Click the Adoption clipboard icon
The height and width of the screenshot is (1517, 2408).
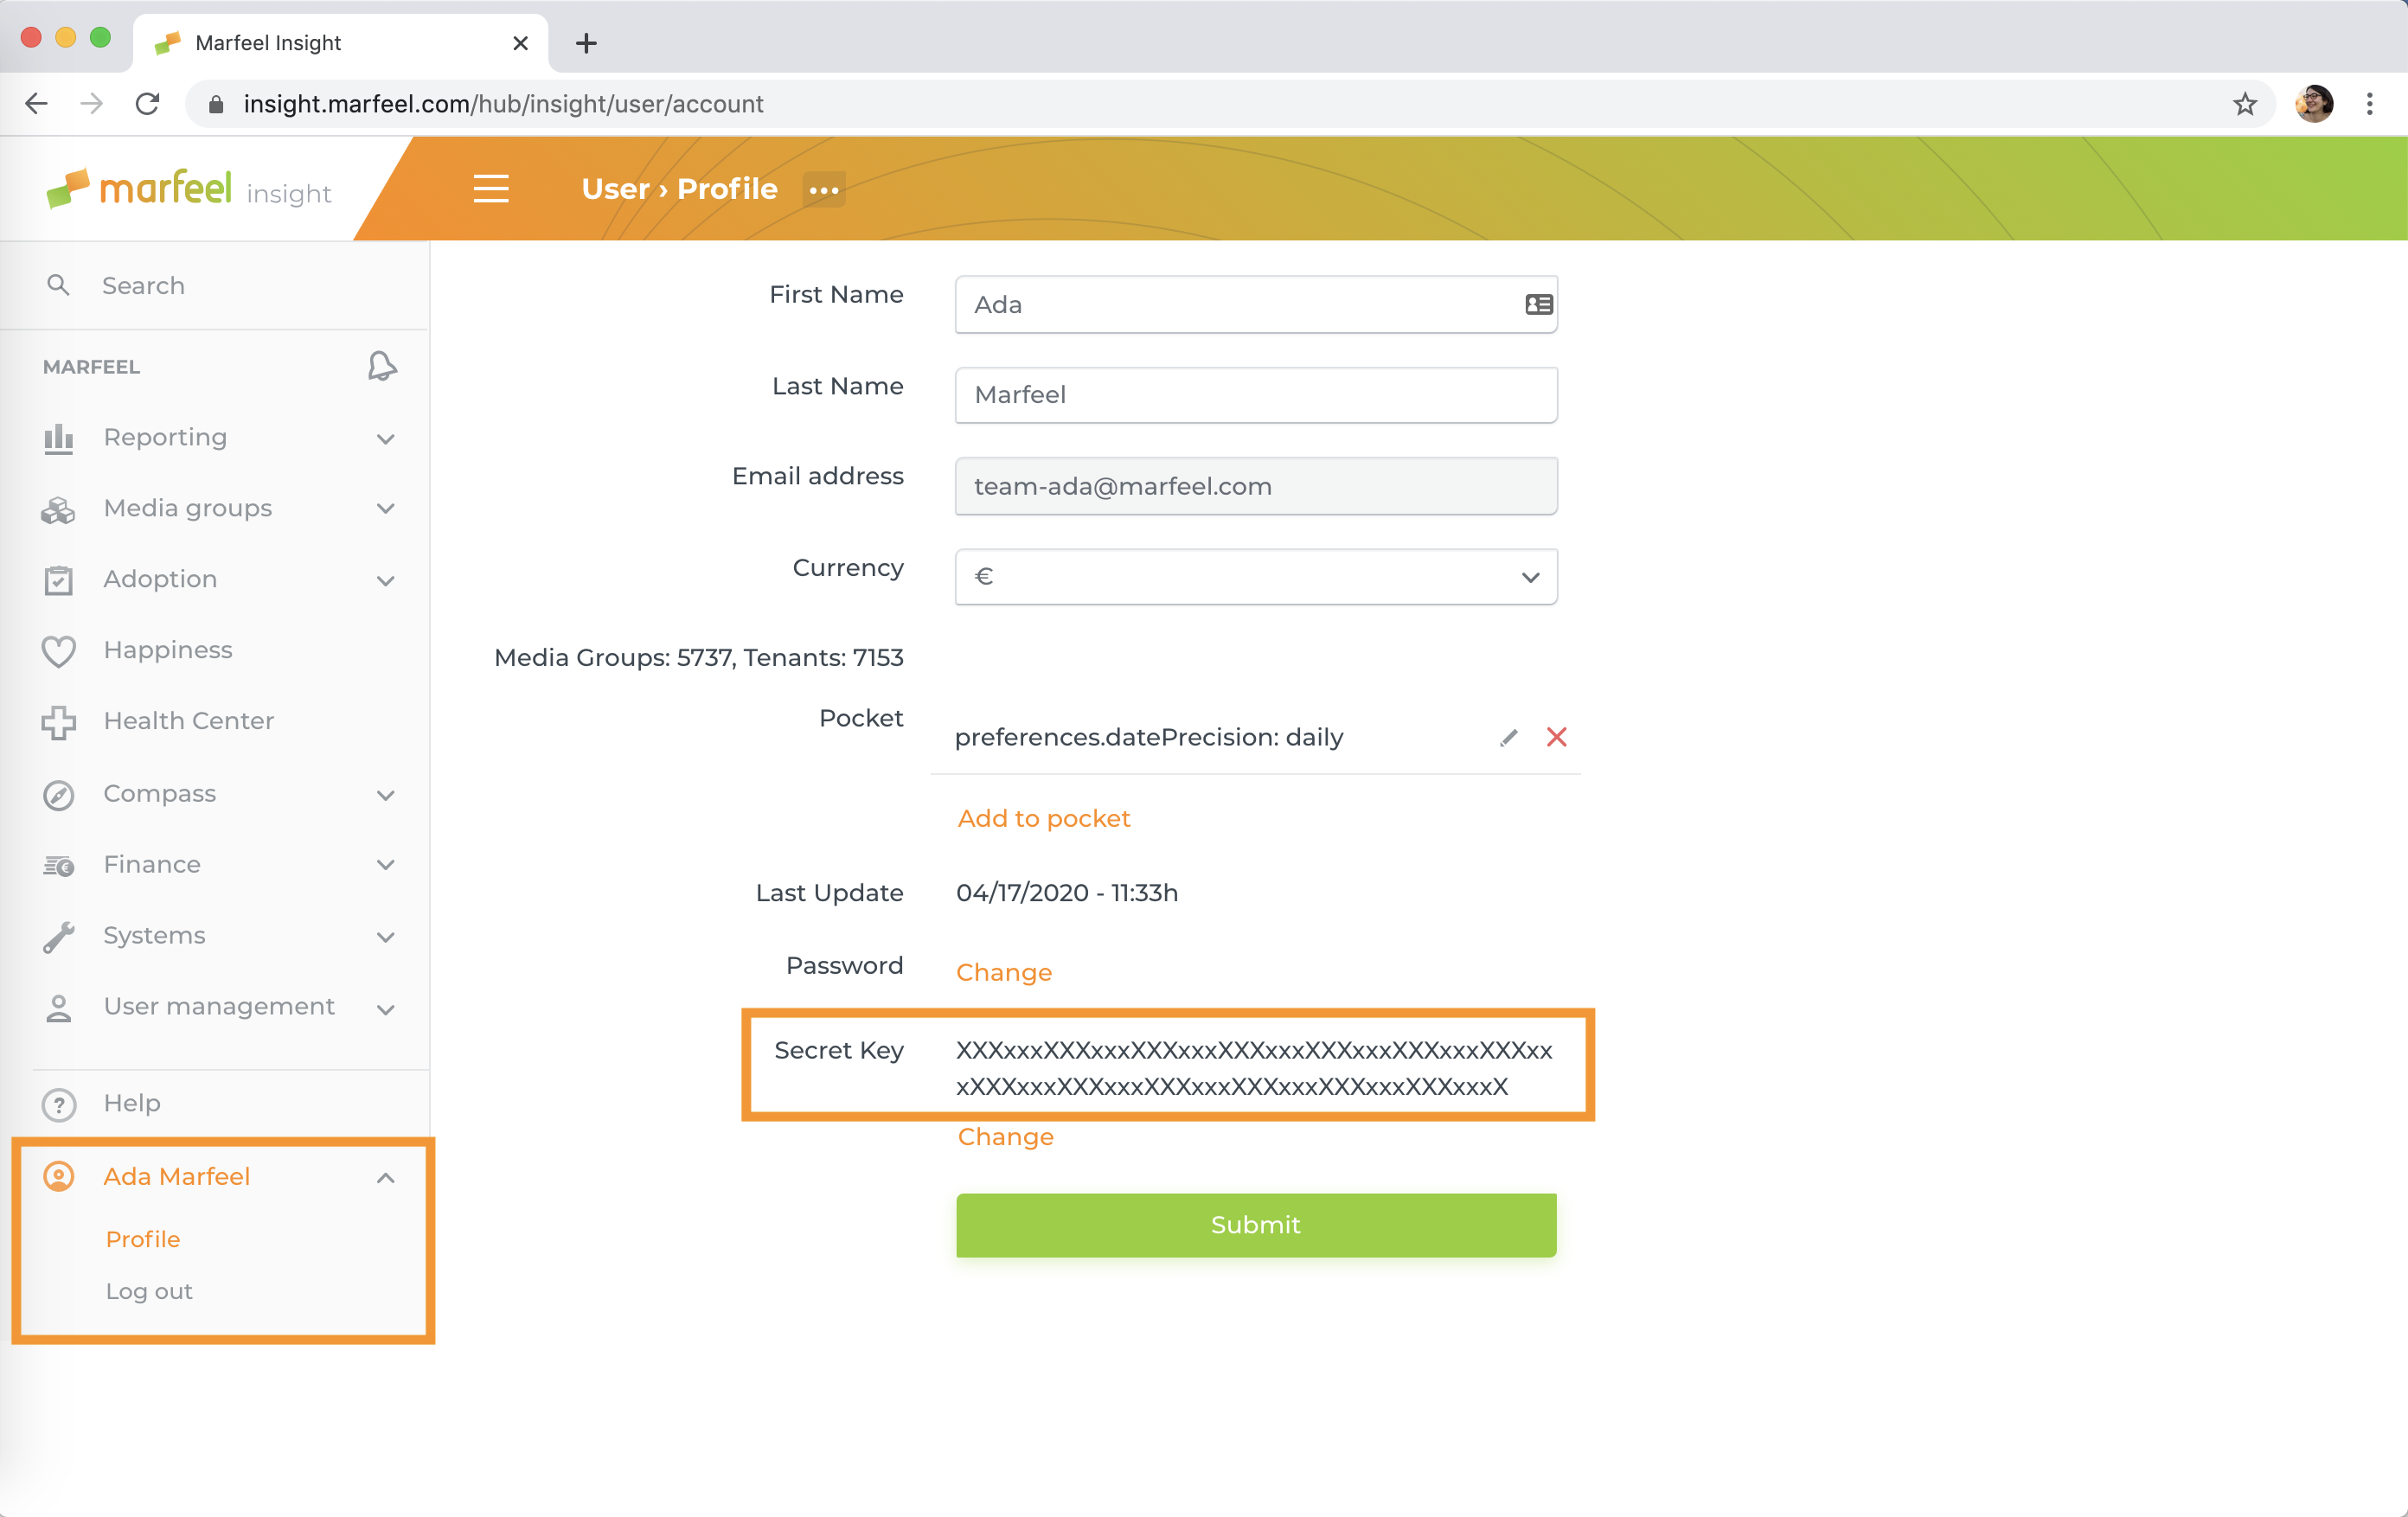click(59, 580)
